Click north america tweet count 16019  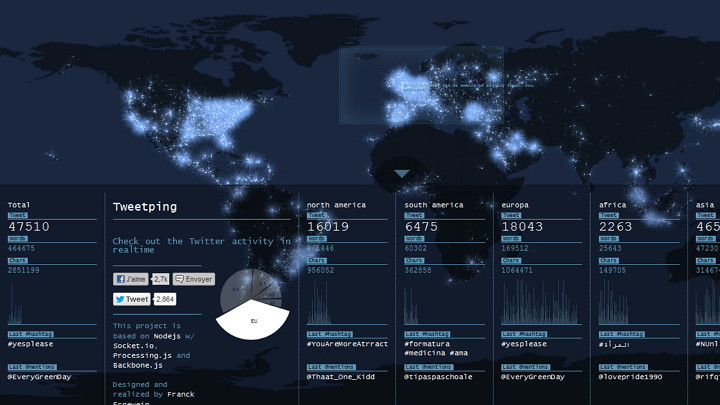pyautogui.click(x=328, y=226)
